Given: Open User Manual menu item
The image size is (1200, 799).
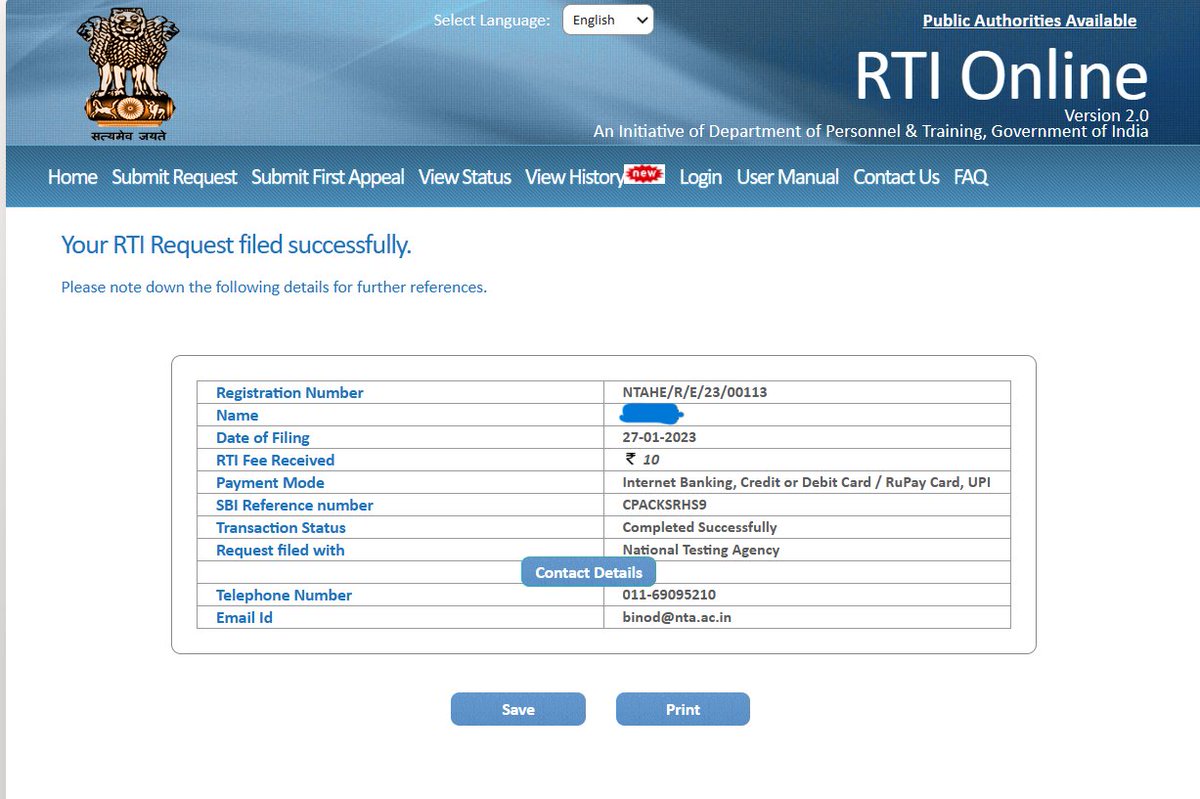Looking at the screenshot, I should click(x=788, y=177).
